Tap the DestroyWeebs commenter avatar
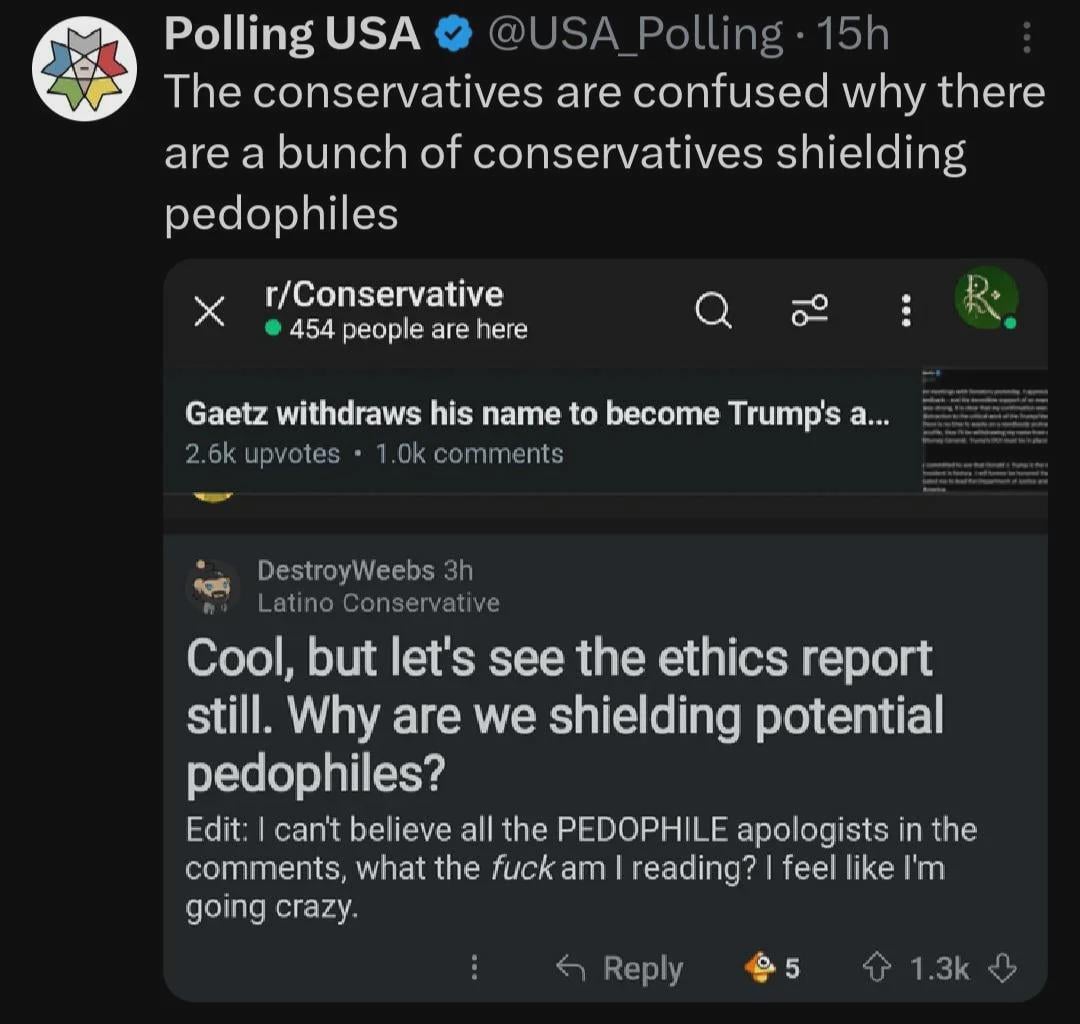Image resolution: width=1080 pixels, height=1024 pixels. pos(212,586)
